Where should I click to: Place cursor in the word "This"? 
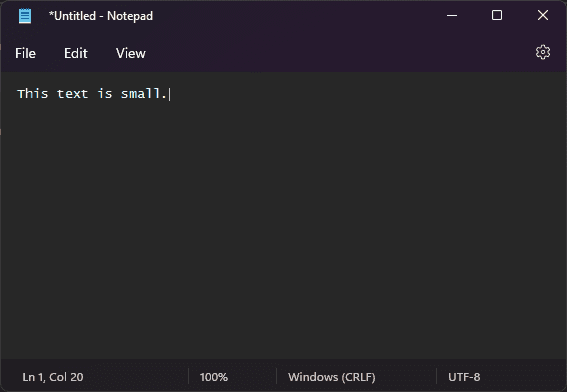point(33,94)
